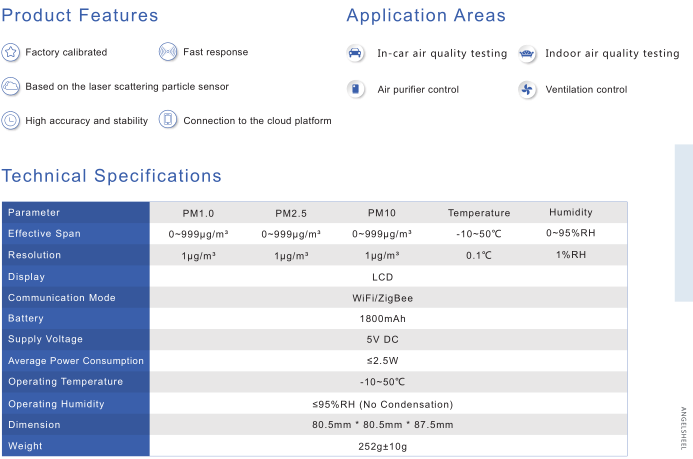This screenshot has width=693, height=459.
Task: Click the ≤2.5W power value
Action: tap(383, 361)
